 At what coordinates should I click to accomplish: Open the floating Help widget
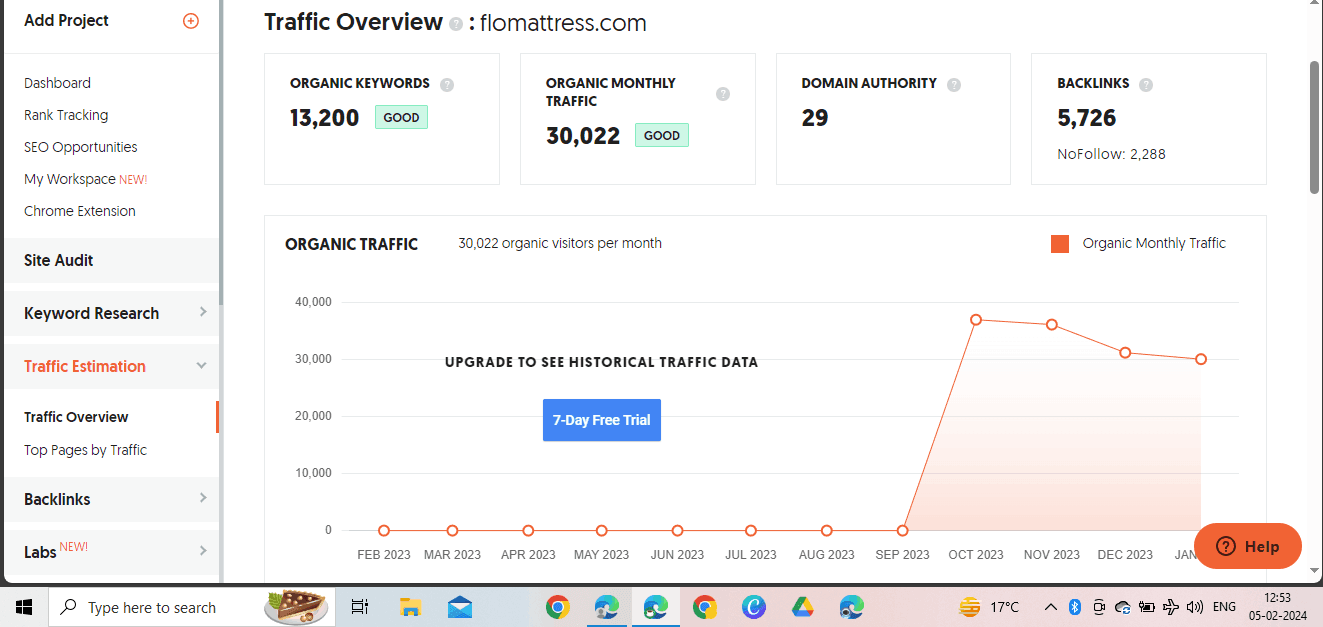point(1247,546)
